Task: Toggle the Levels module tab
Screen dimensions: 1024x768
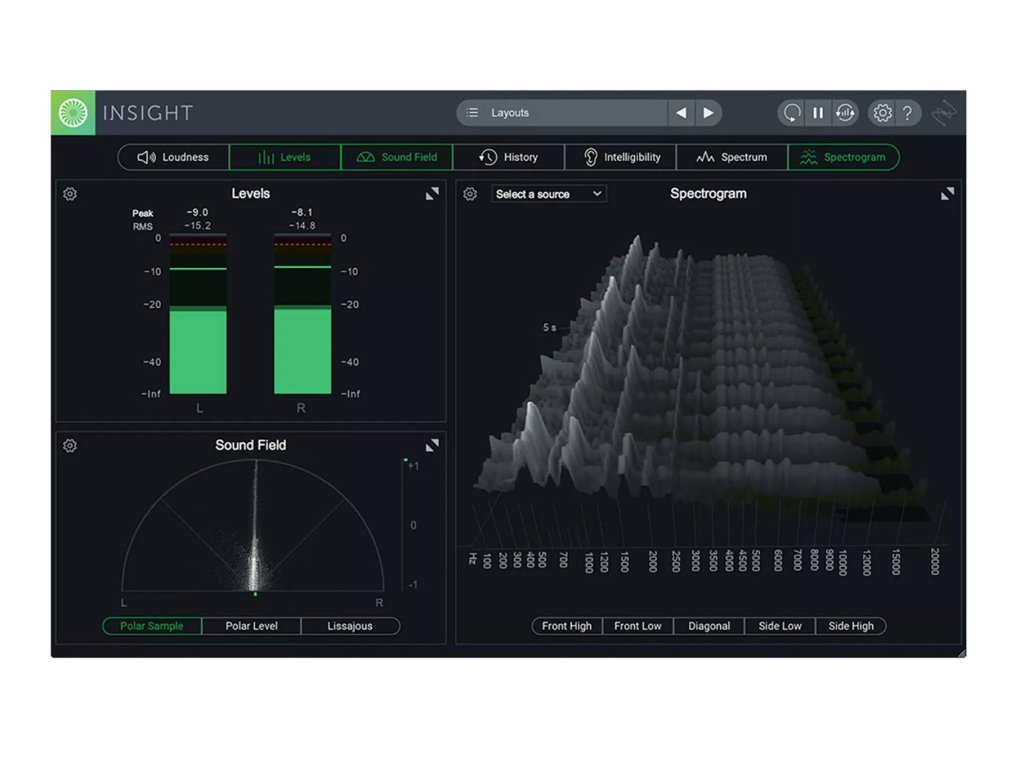Action: (x=285, y=157)
